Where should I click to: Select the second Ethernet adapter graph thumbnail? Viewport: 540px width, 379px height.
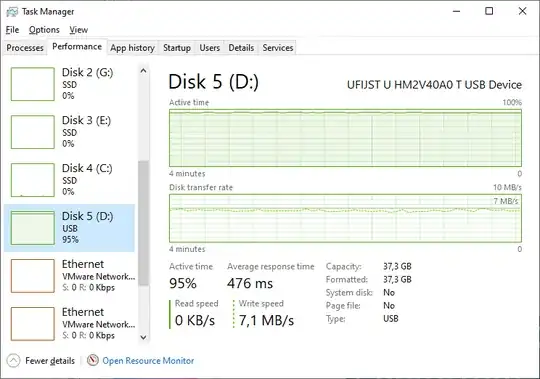click(x=33, y=324)
